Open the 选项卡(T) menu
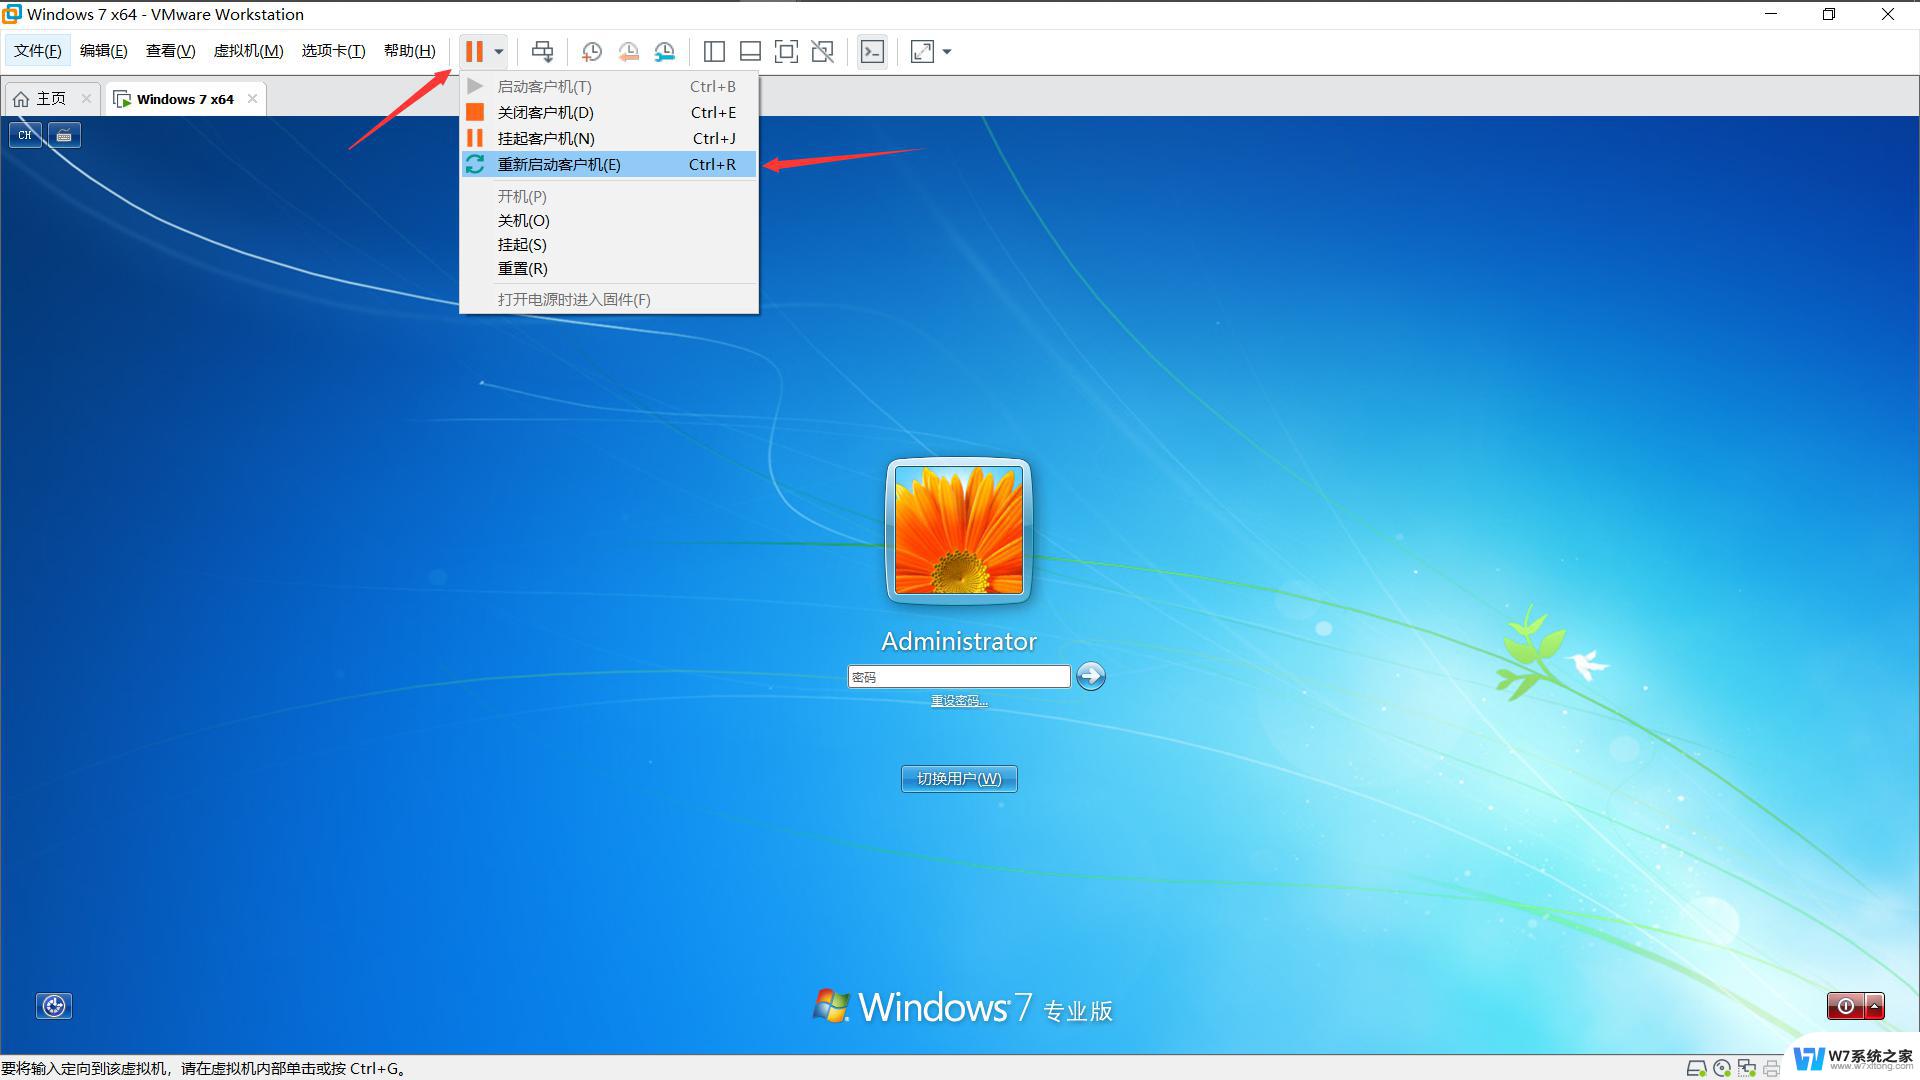 333,51
